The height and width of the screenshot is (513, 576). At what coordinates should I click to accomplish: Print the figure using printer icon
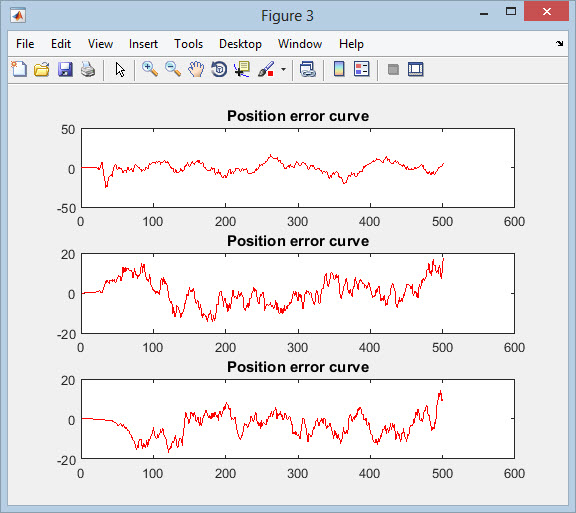[88, 69]
